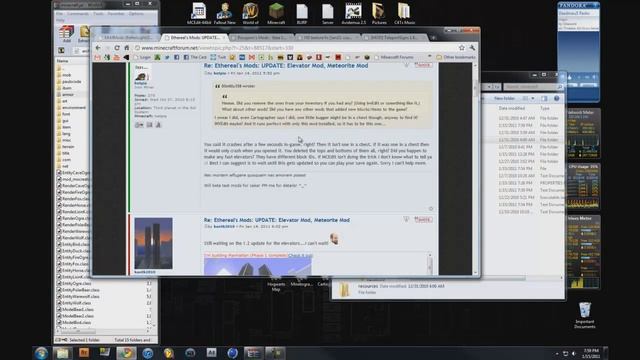Open the Avidemux 2.5 desktop shortcut
The width and height of the screenshot is (640, 360).
point(353,13)
